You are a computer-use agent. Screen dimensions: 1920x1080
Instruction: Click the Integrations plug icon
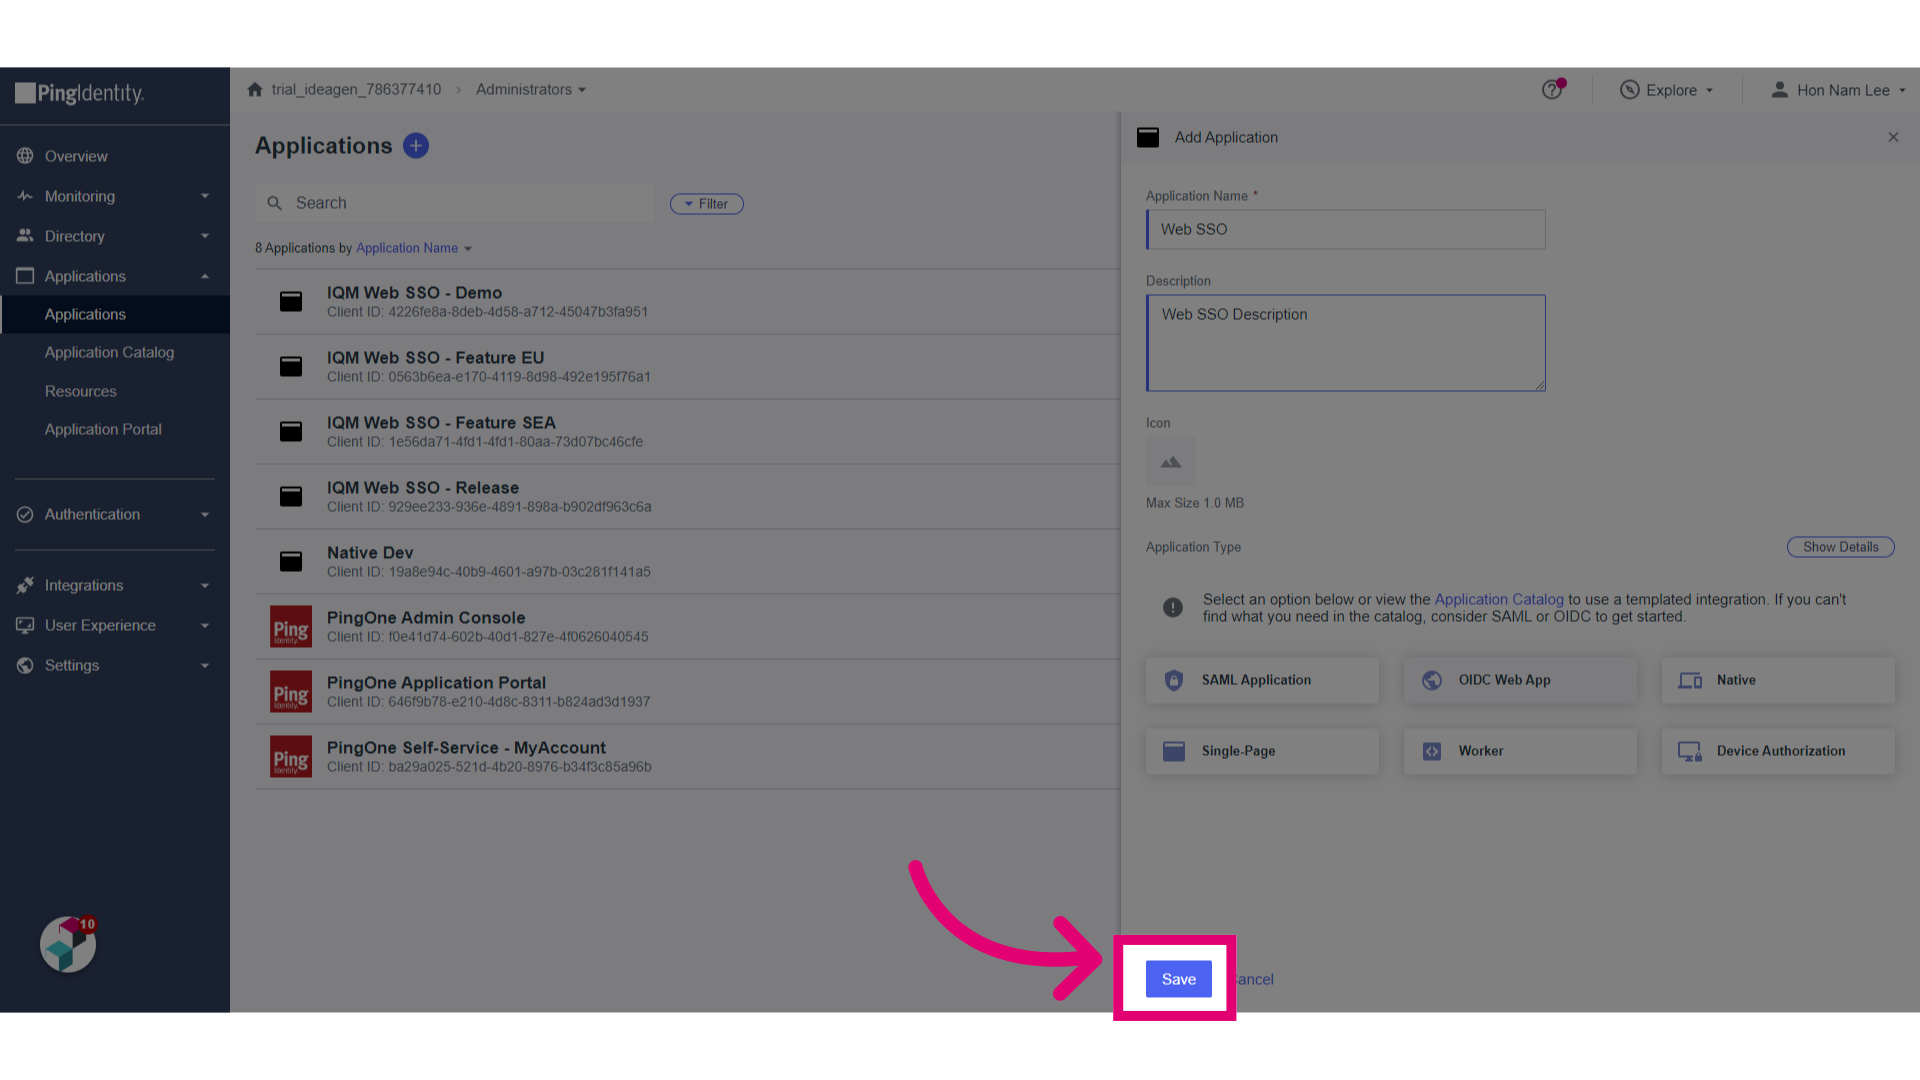25,585
